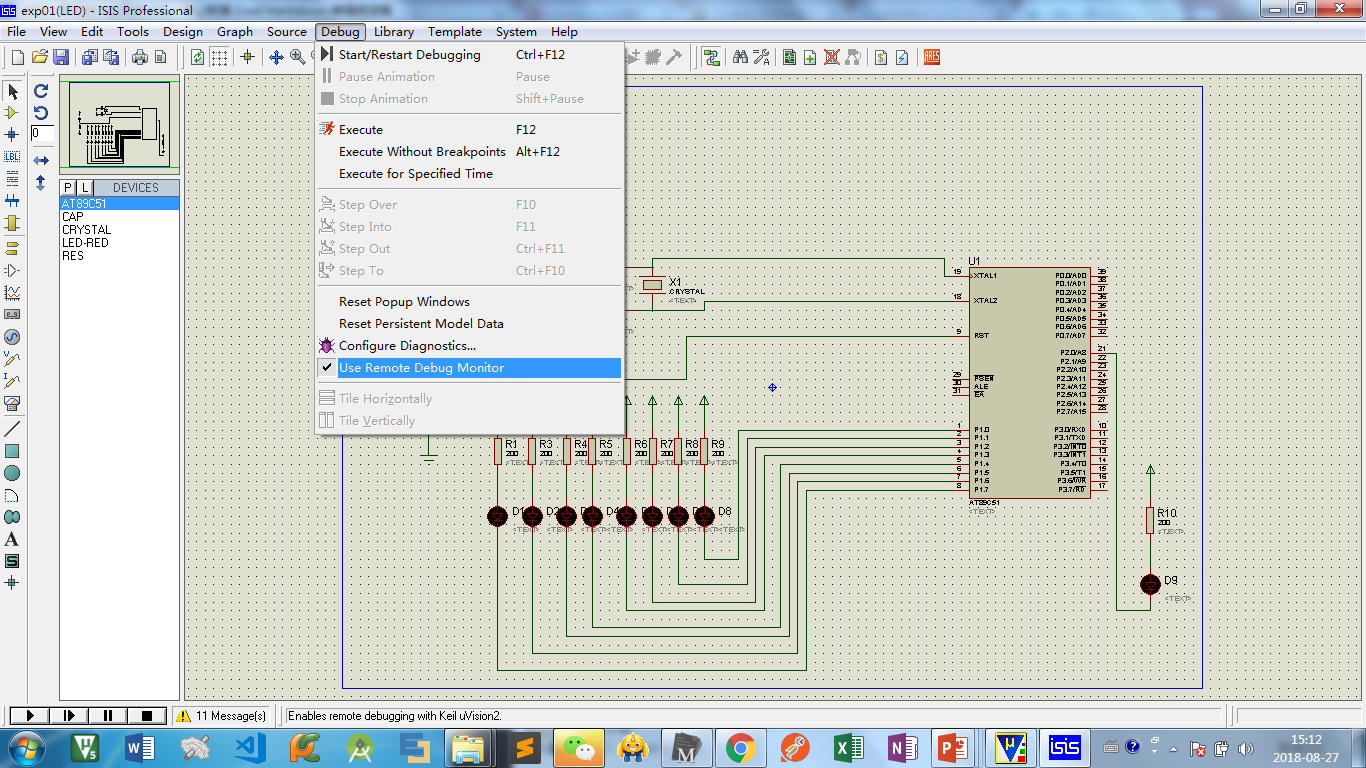
Task: Select the 2D circle drawing tool
Action: pyautogui.click(x=12, y=473)
